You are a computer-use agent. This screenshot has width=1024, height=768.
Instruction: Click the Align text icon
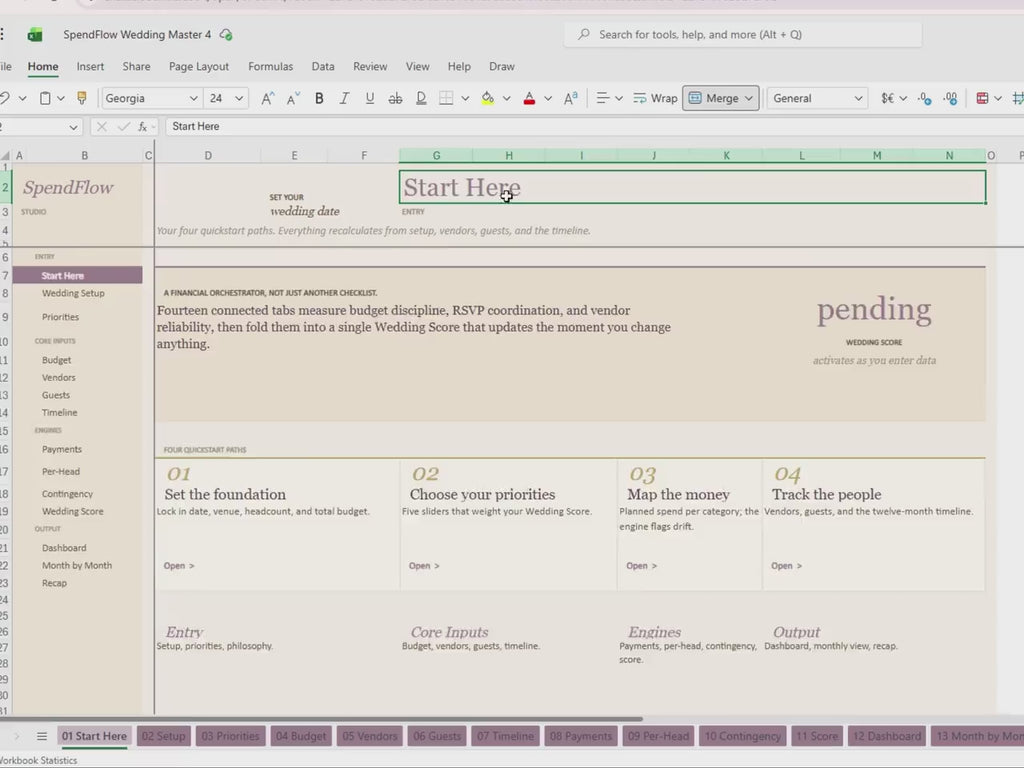click(602, 98)
